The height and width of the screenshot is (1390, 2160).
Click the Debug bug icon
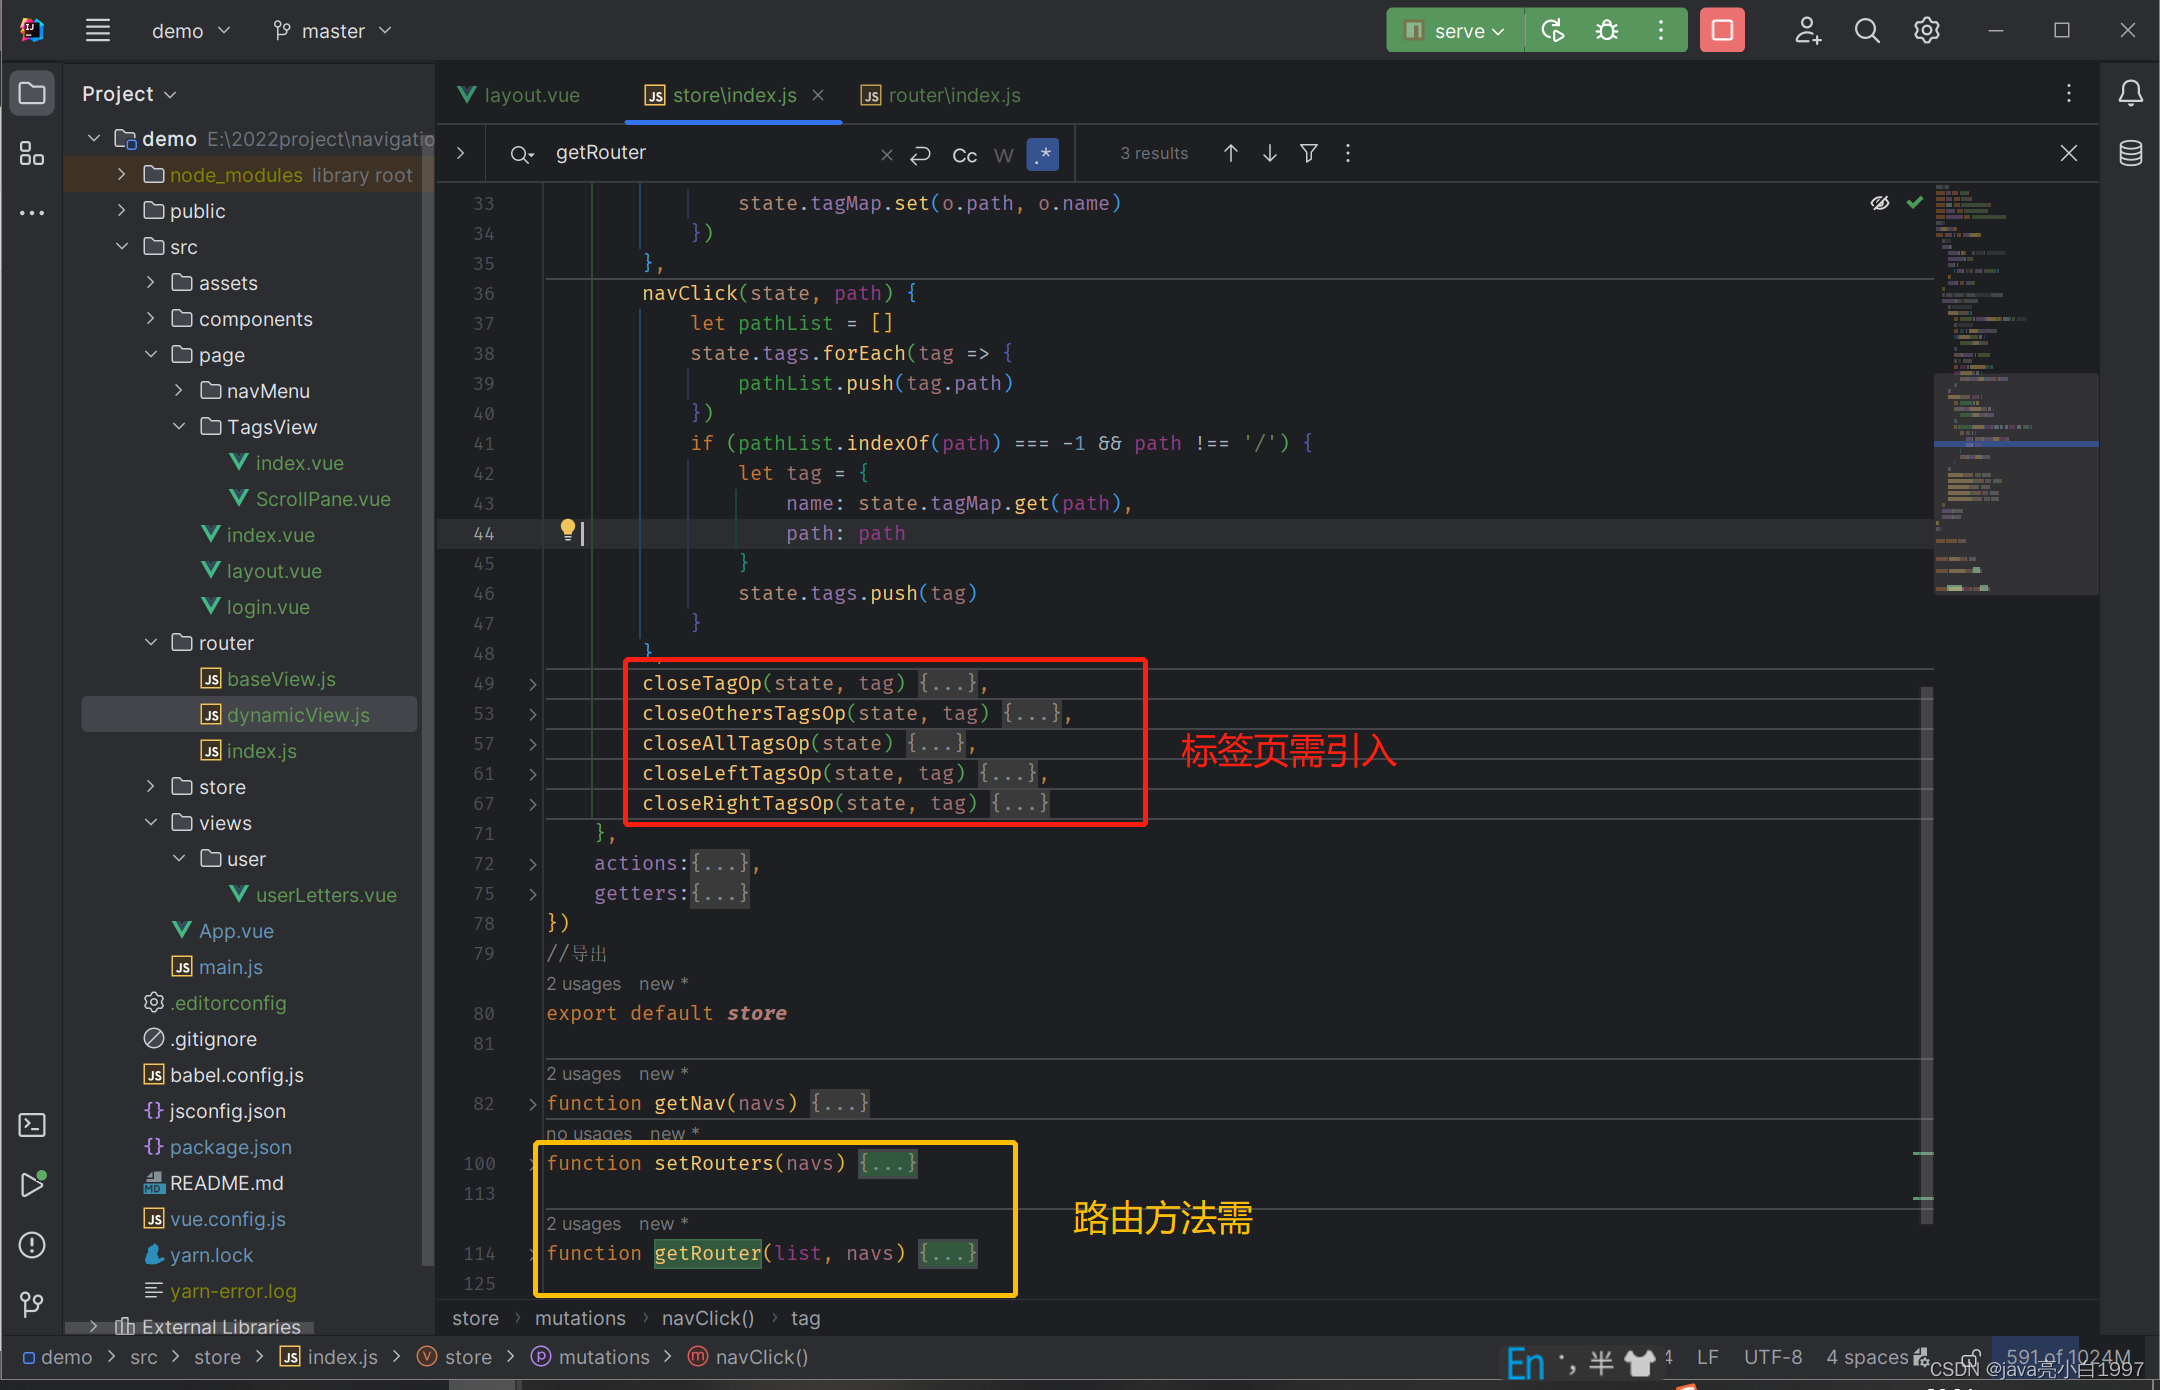[x=1606, y=31]
